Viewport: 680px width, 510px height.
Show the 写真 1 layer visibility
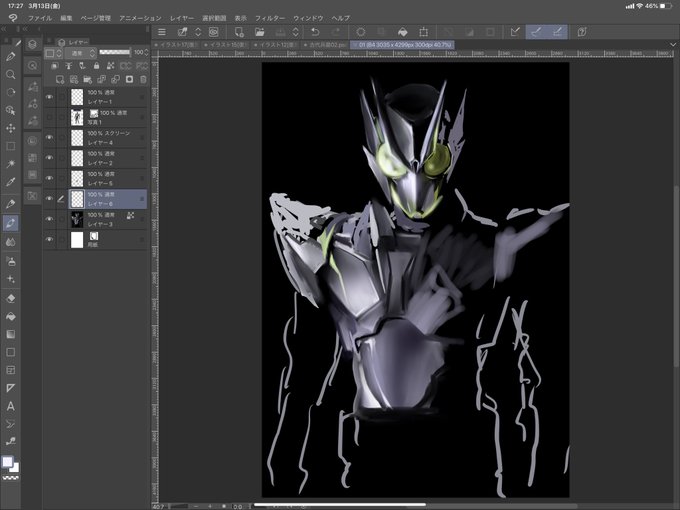tap(49, 117)
